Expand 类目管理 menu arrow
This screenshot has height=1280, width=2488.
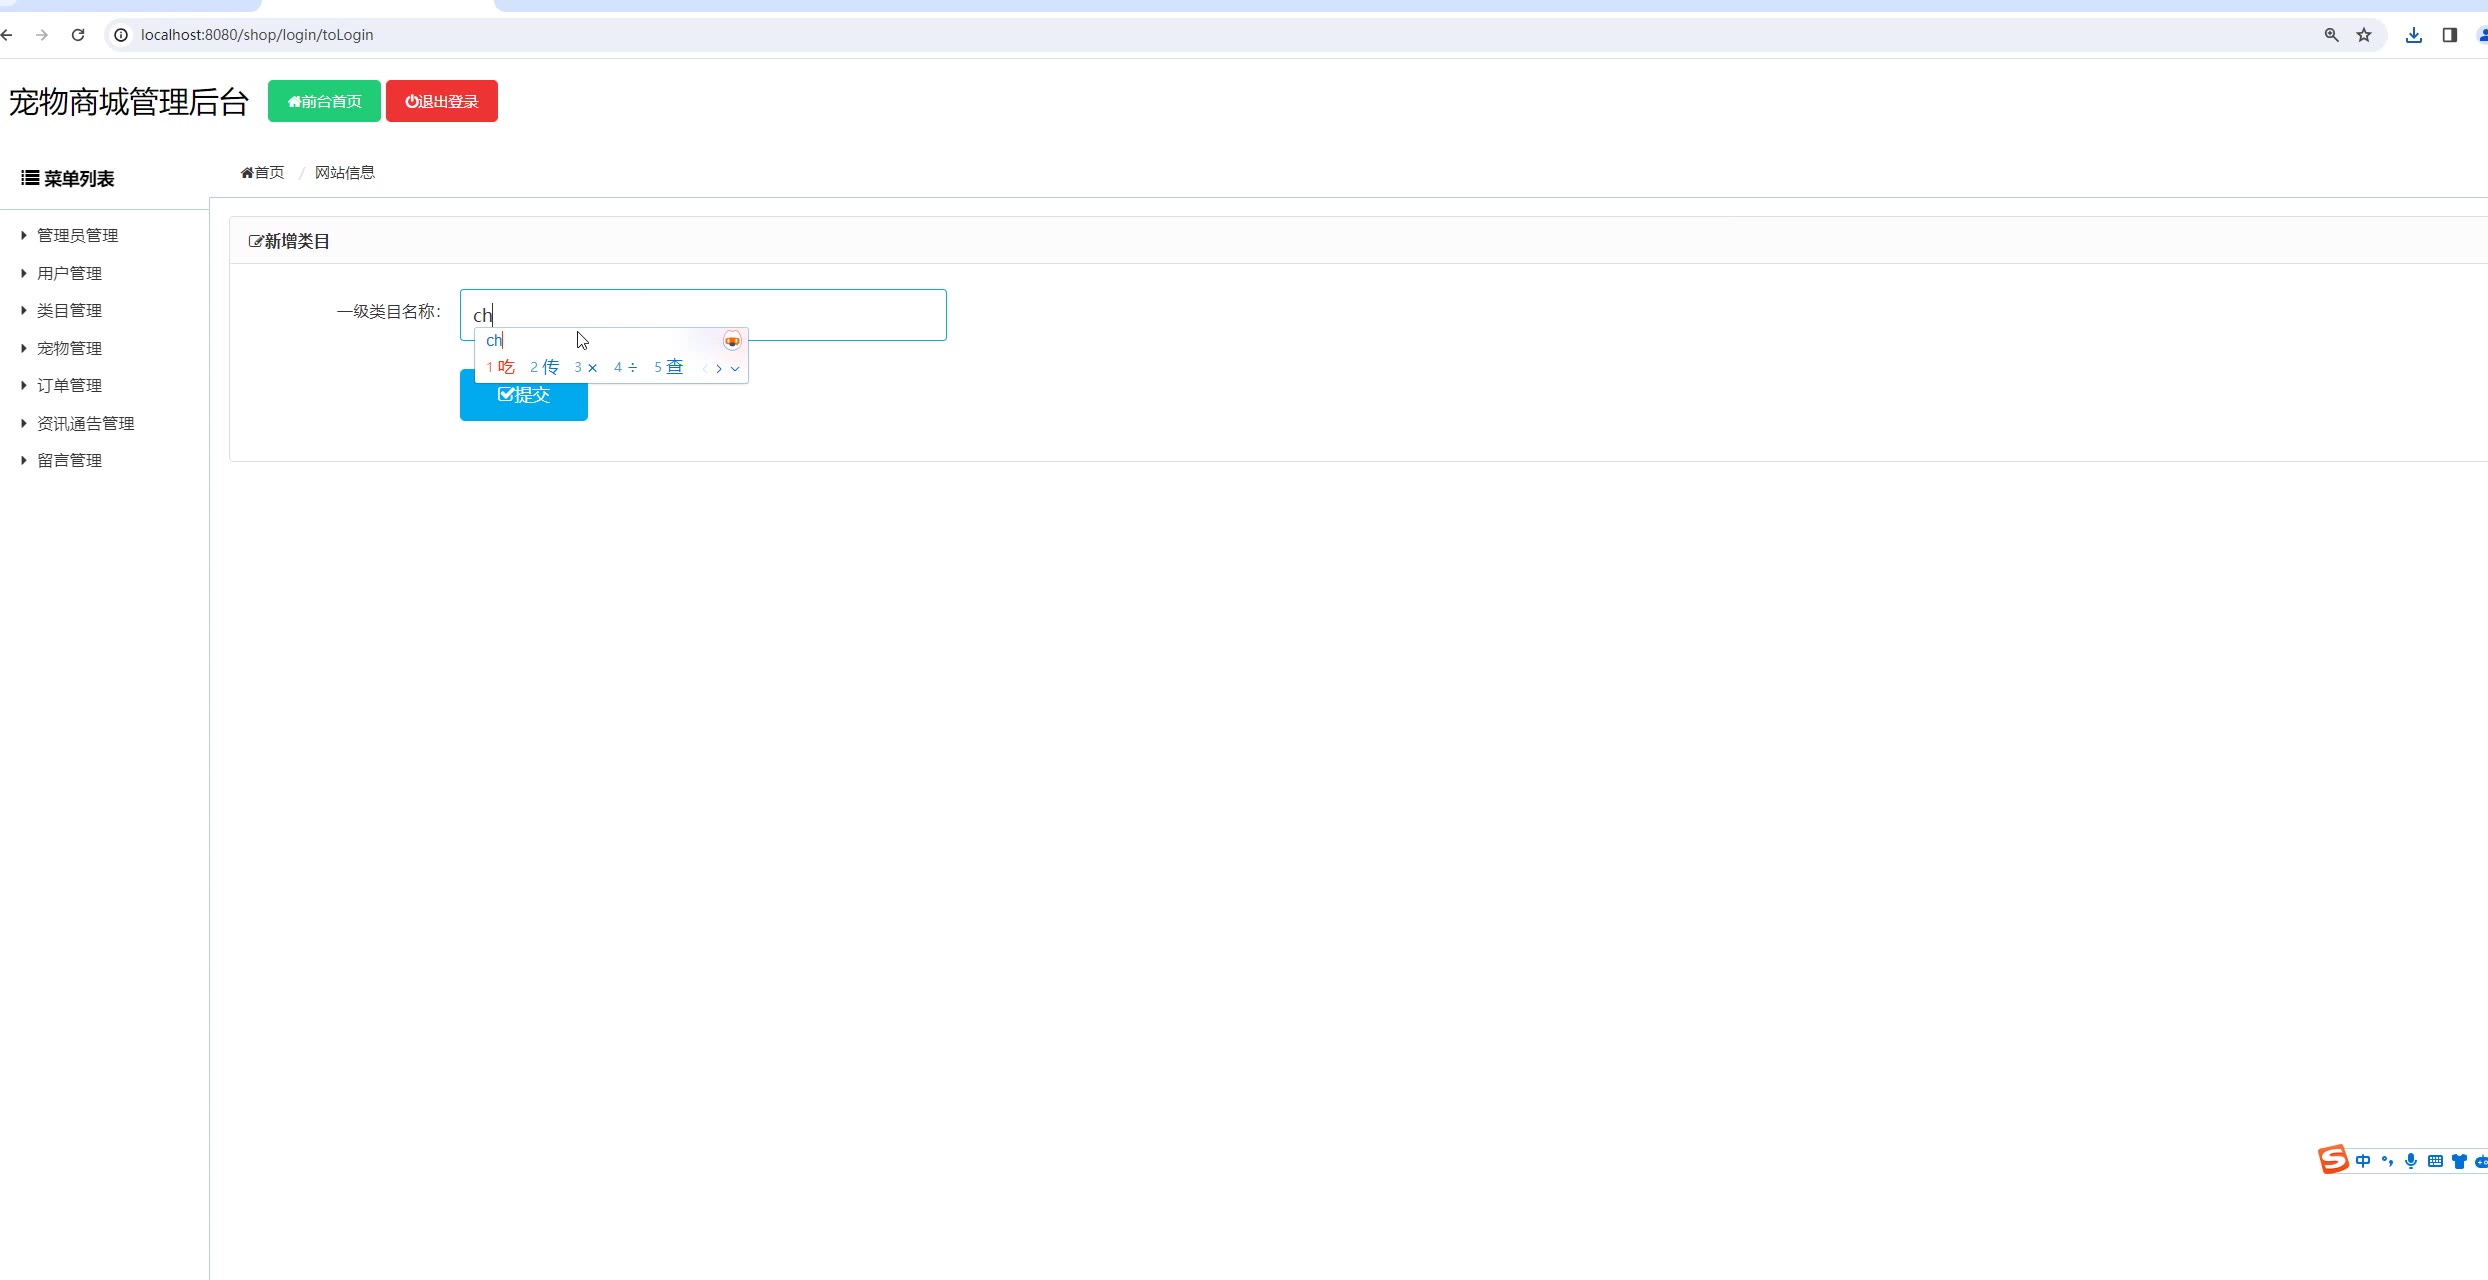tap(23, 310)
